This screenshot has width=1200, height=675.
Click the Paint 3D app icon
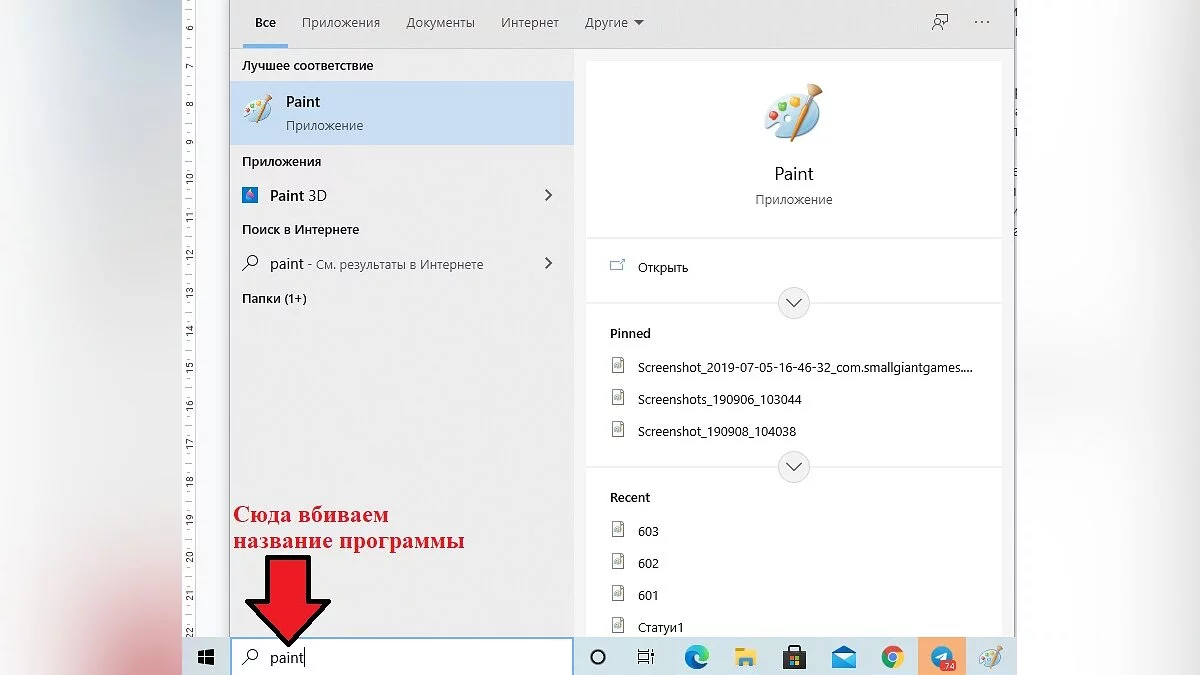tap(250, 195)
